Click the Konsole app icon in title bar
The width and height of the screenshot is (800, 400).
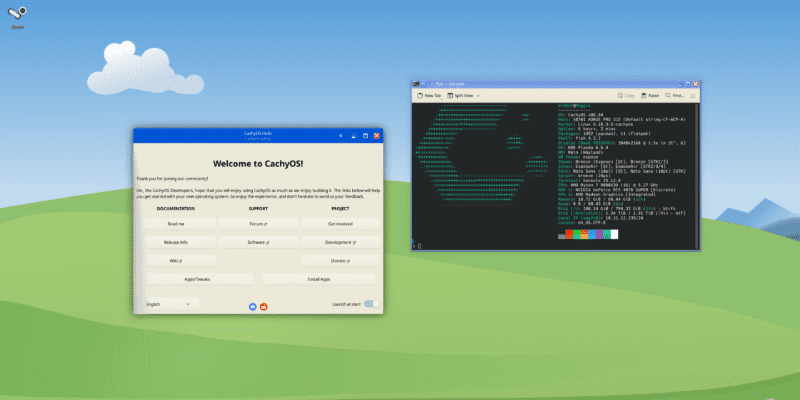416,84
